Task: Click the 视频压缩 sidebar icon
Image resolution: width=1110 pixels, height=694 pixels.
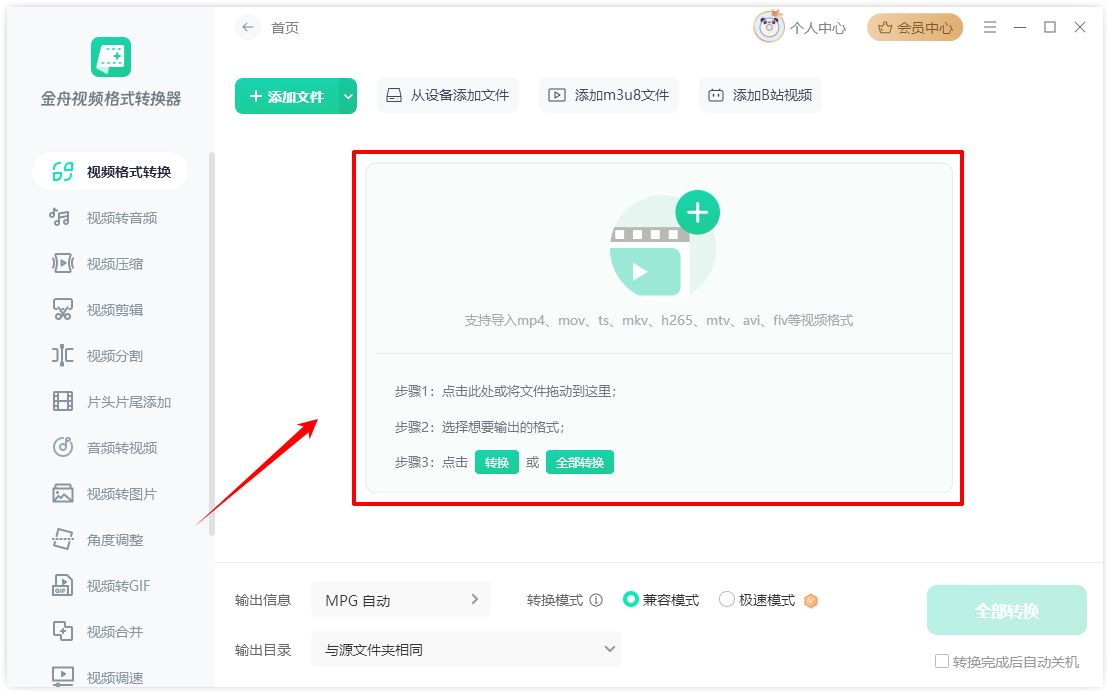Action: pos(62,263)
